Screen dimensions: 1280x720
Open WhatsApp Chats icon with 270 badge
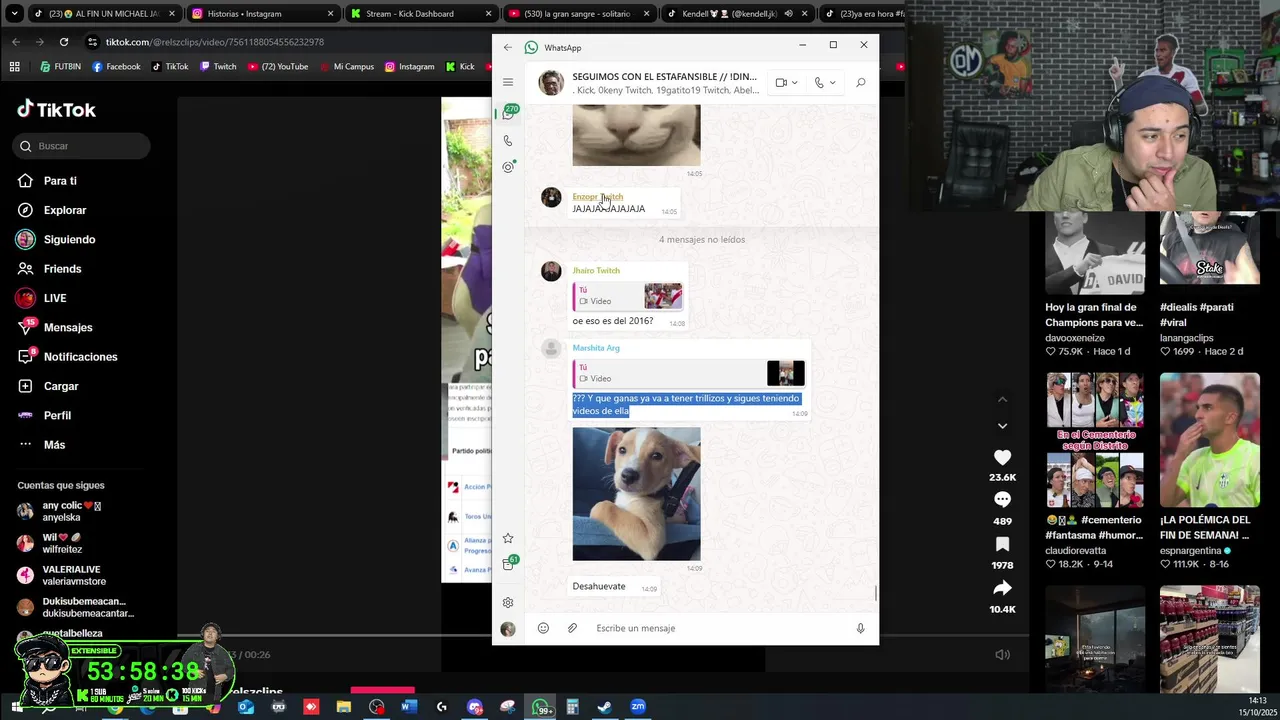point(509,113)
